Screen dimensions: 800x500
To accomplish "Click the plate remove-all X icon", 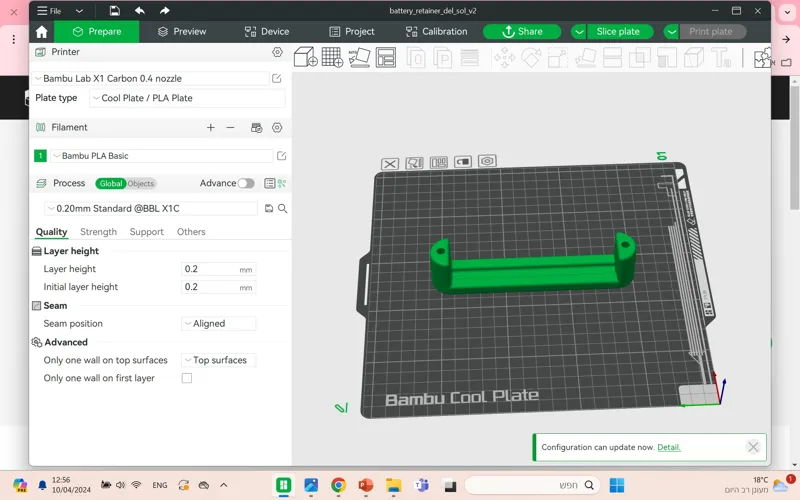I will (390, 164).
